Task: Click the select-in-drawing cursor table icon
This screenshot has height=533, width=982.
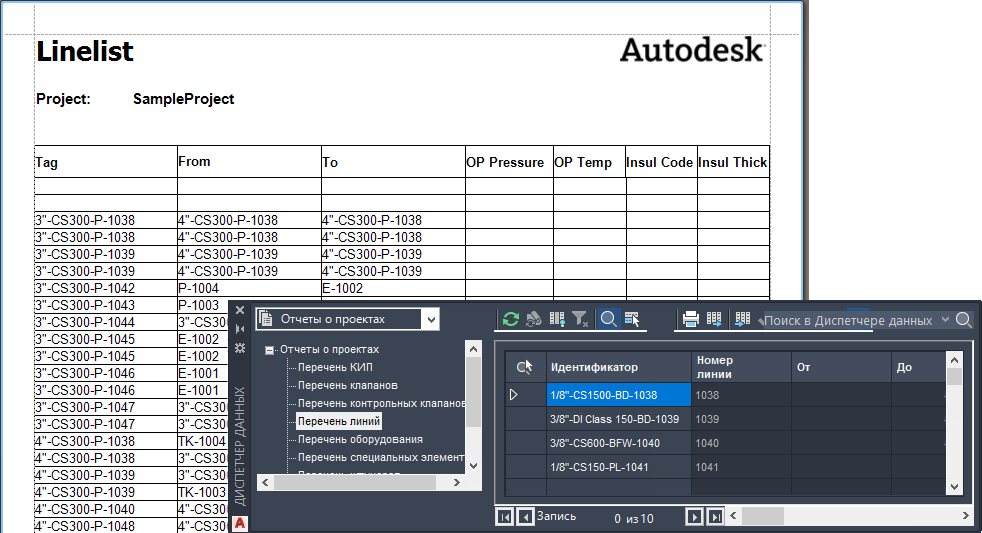Action: click(x=632, y=319)
